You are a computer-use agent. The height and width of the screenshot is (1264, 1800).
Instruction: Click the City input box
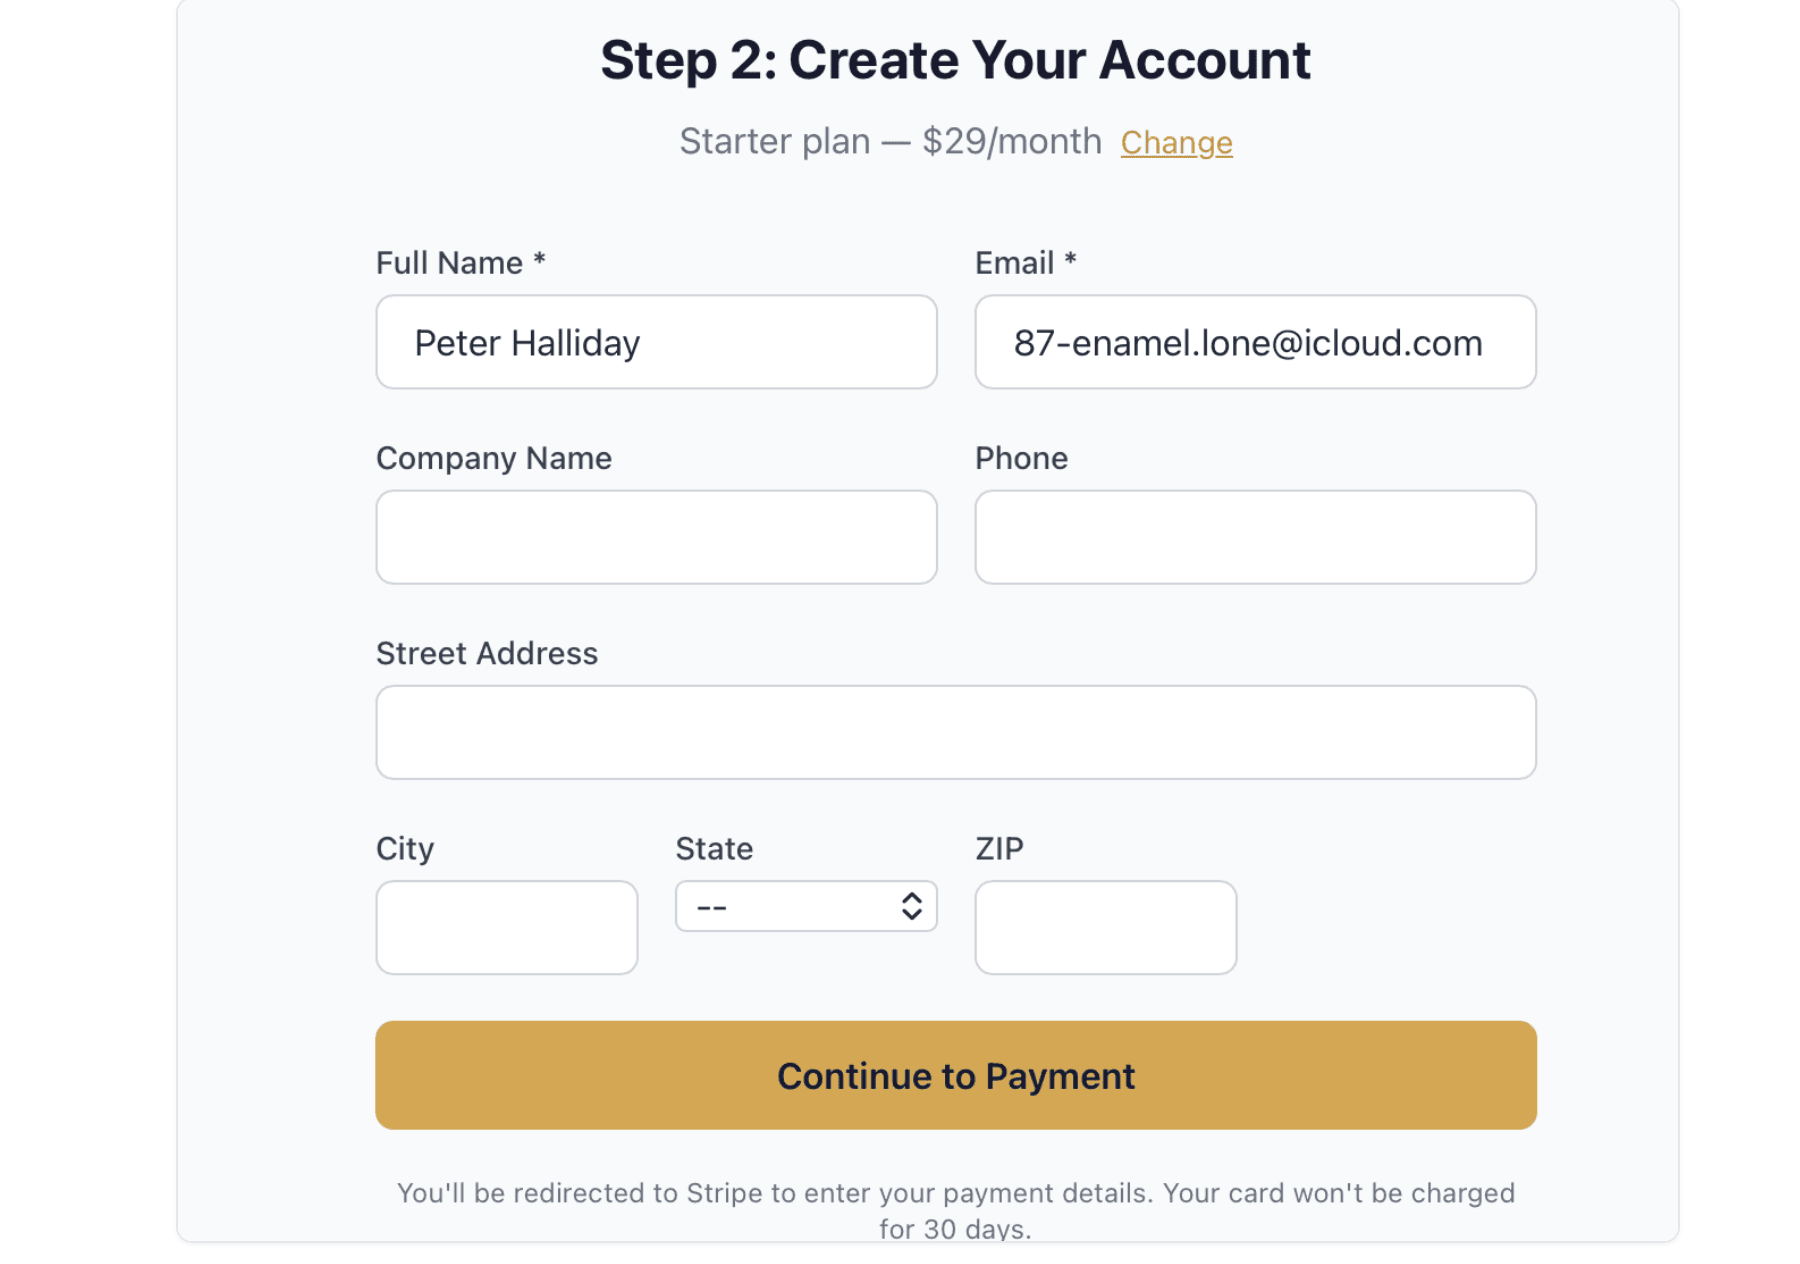506,927
